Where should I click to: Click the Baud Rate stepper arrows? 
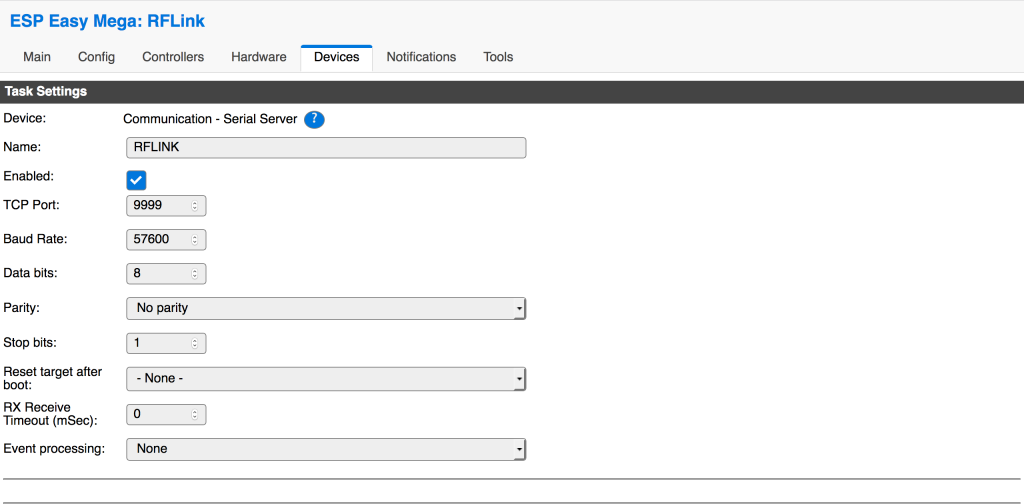(x=195, y=239)
